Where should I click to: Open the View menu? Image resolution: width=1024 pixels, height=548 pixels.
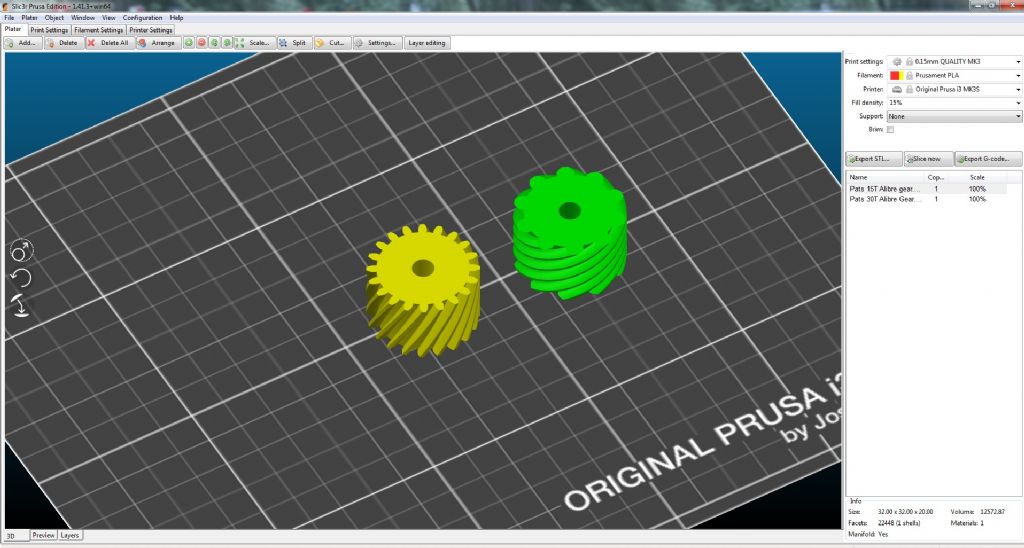point(108,18)
